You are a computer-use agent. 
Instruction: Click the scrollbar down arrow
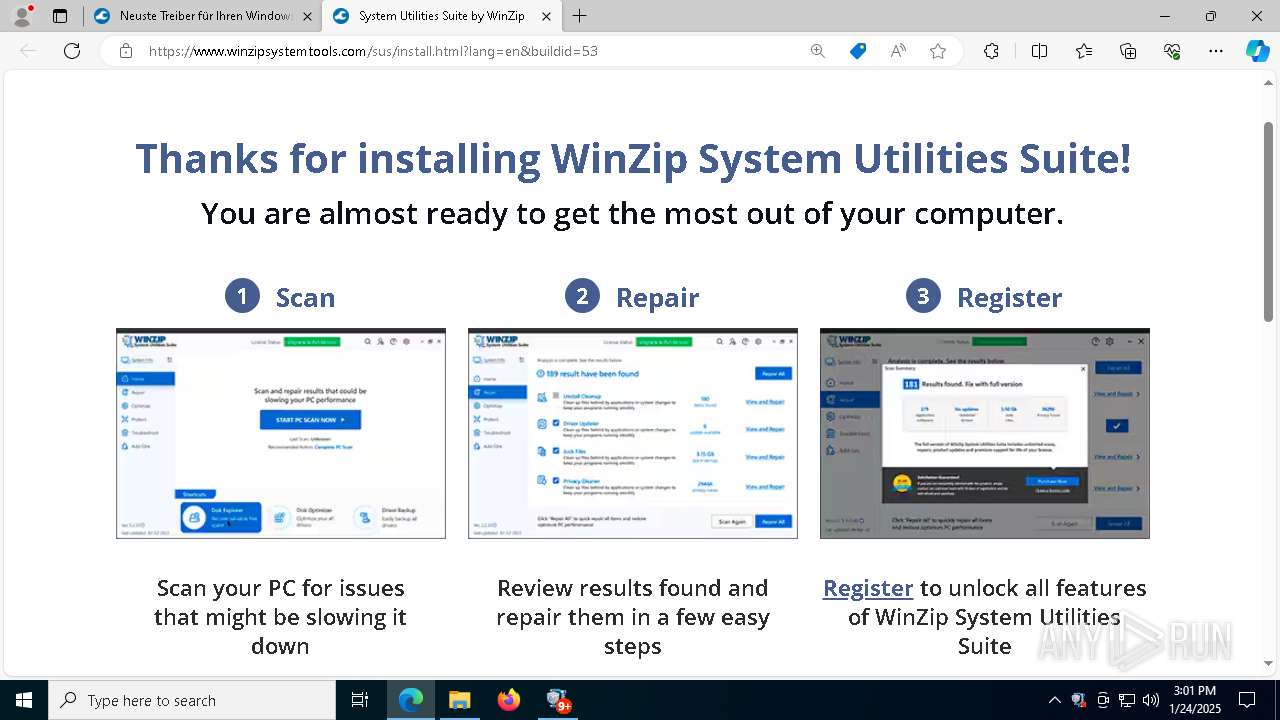1269,663
